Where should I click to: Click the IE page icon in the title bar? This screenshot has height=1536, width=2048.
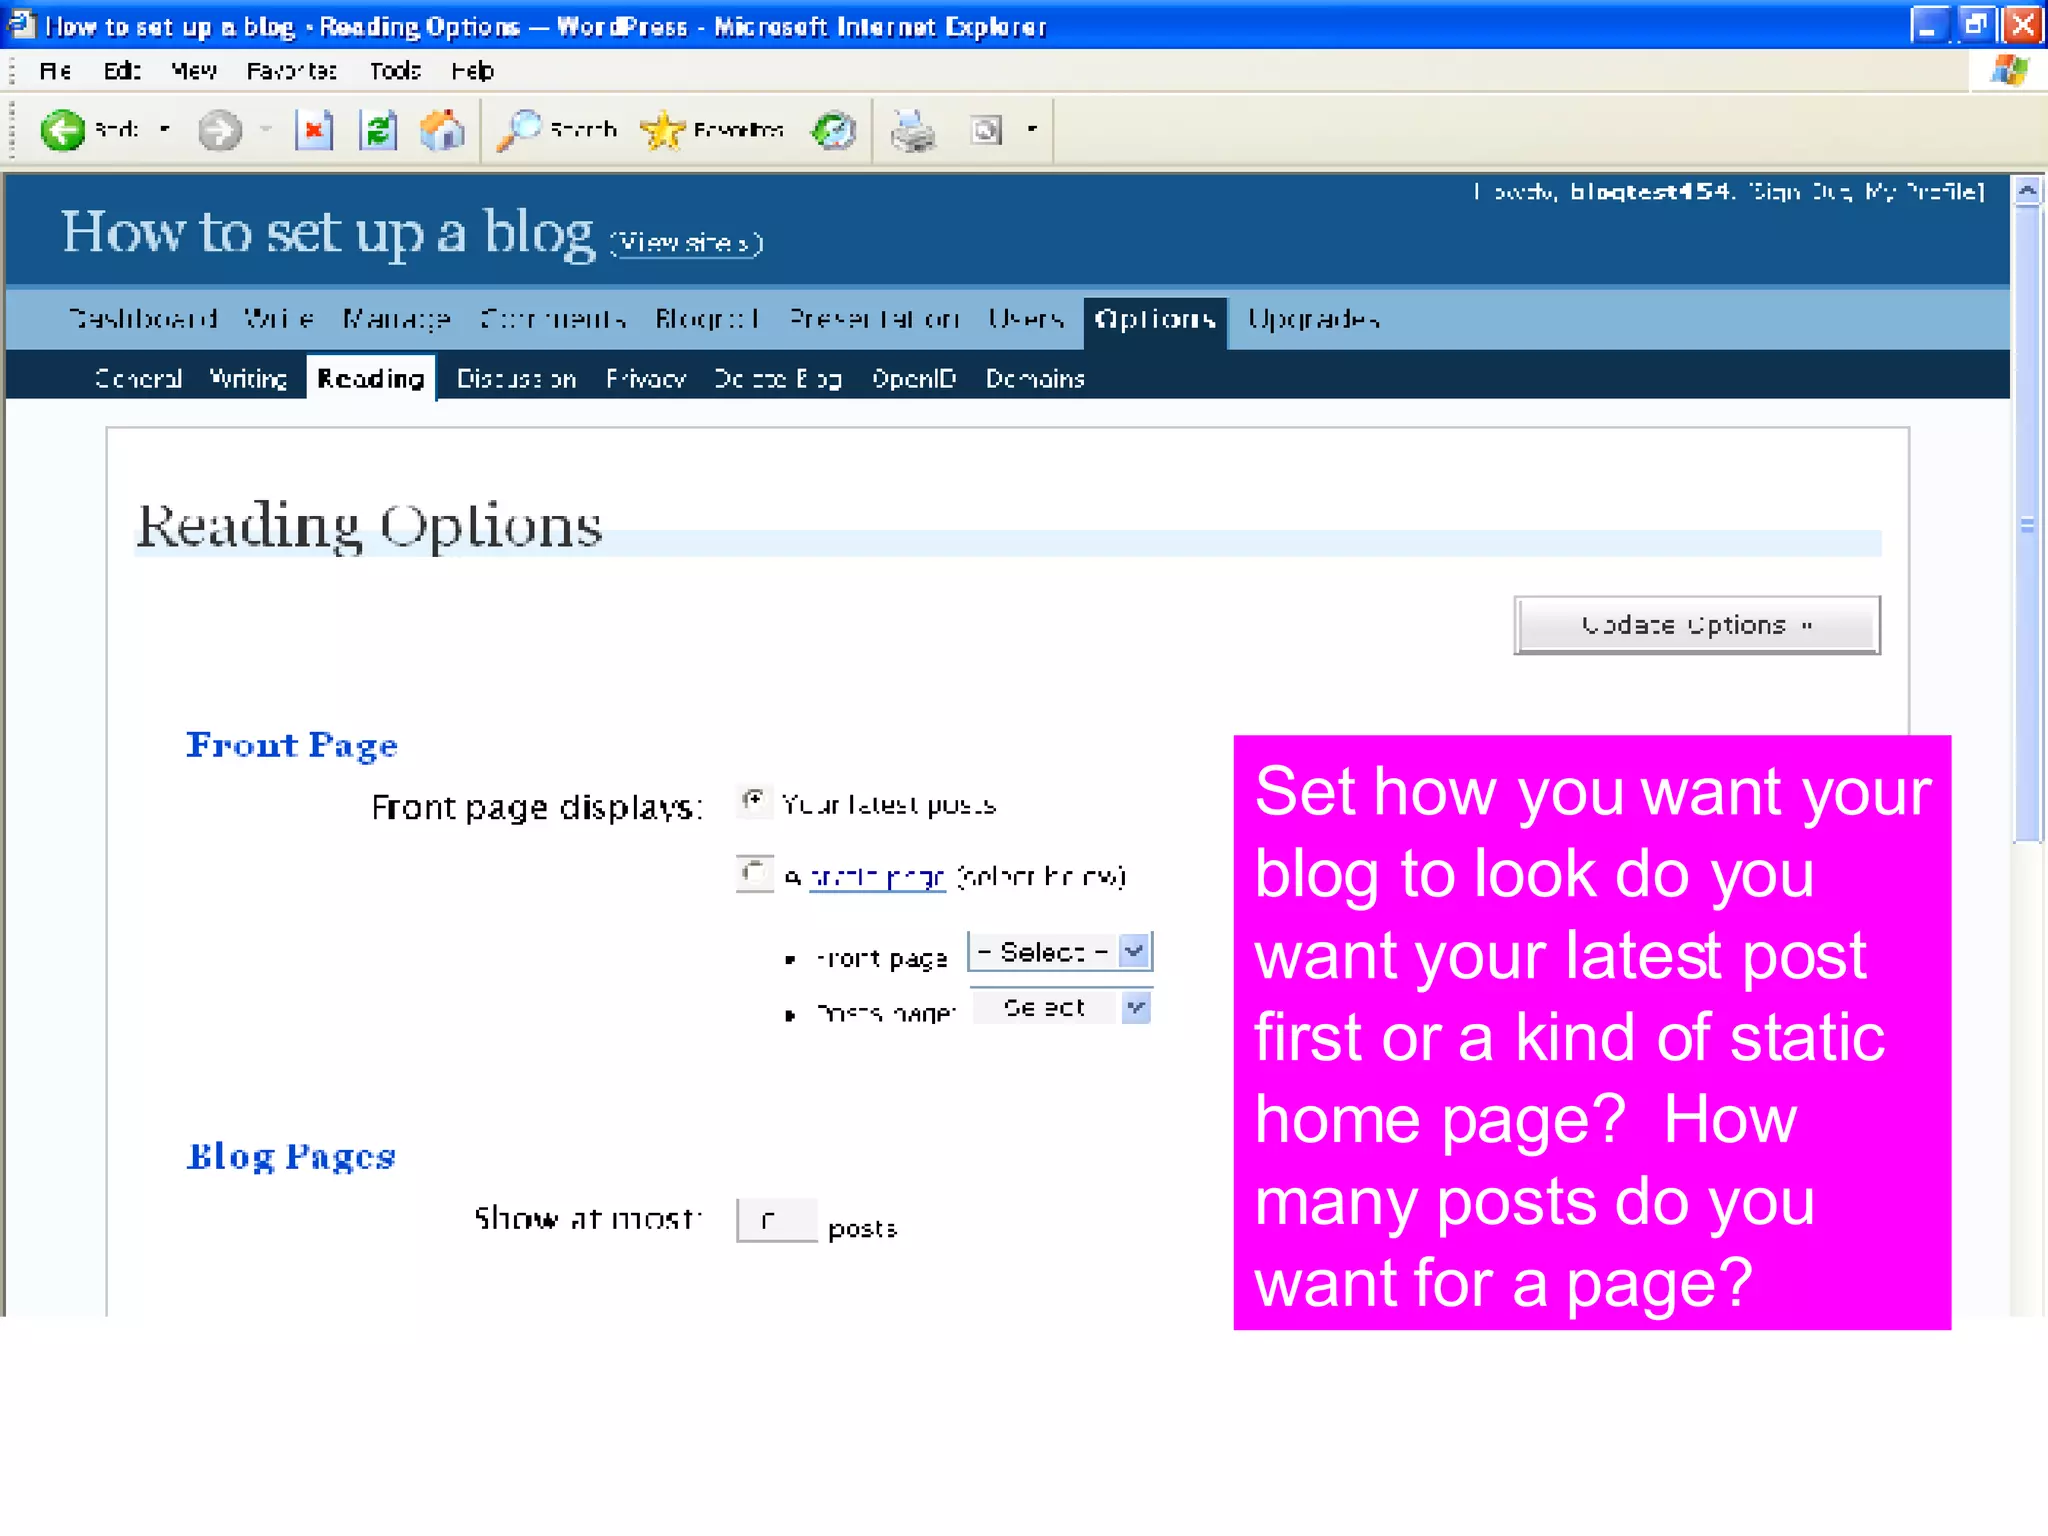click(x=22, y=24)
